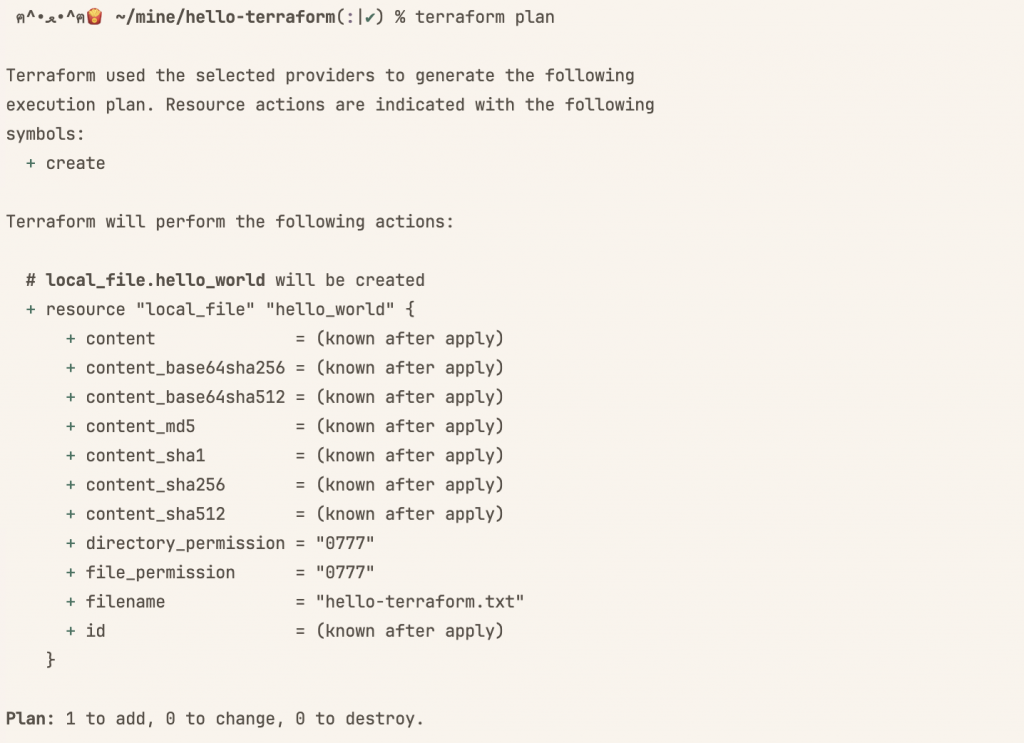Click the hash symbol before local_file.hello_world
Image resolution: width=1024 pixels, height=743 pixels.
[x=31, y=281]
